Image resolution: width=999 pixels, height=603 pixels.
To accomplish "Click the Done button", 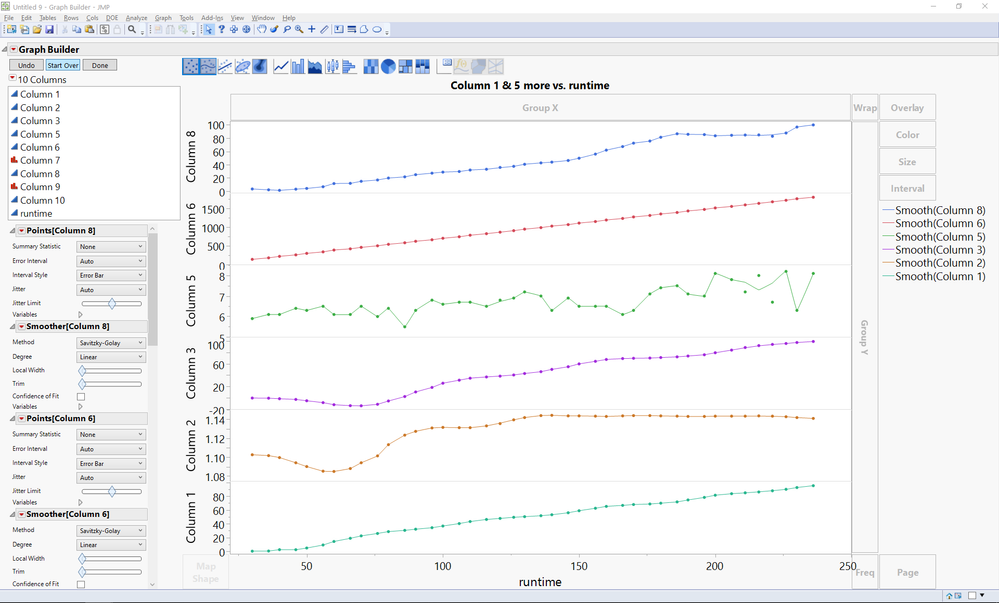I will click(x=99, y=64).
